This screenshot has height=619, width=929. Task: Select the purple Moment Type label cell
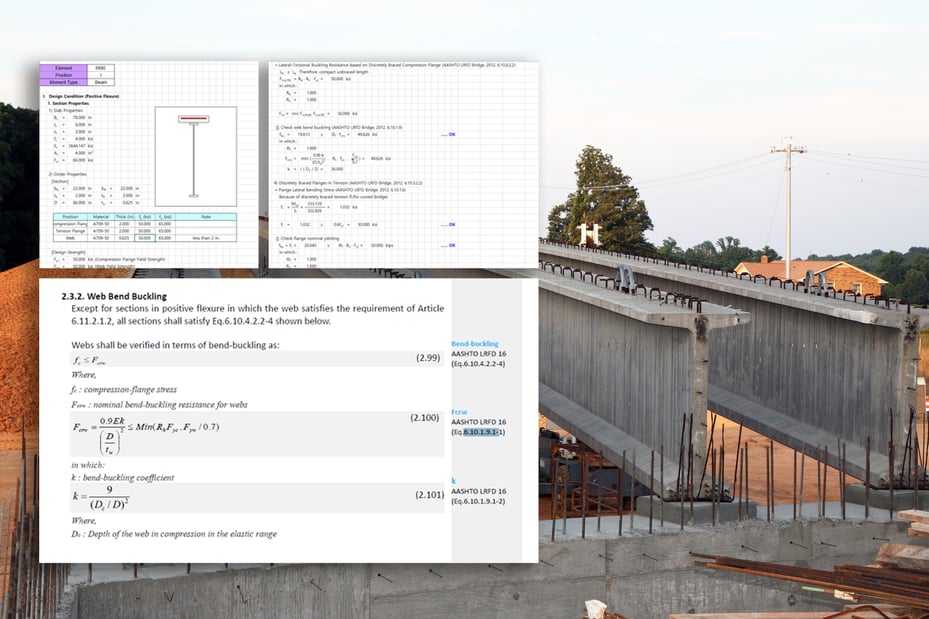click(63, 82)
